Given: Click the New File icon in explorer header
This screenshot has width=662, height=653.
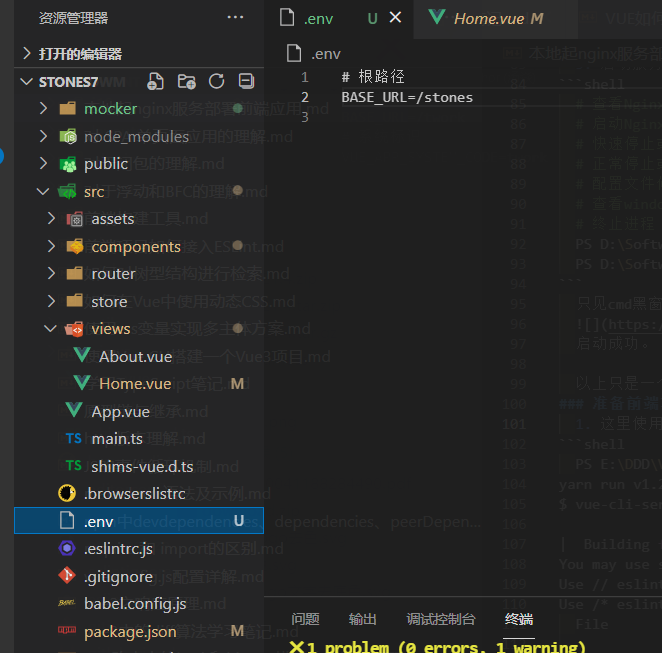Looking at the screenshot, I should pyautogui.click(x=155, y=81).
